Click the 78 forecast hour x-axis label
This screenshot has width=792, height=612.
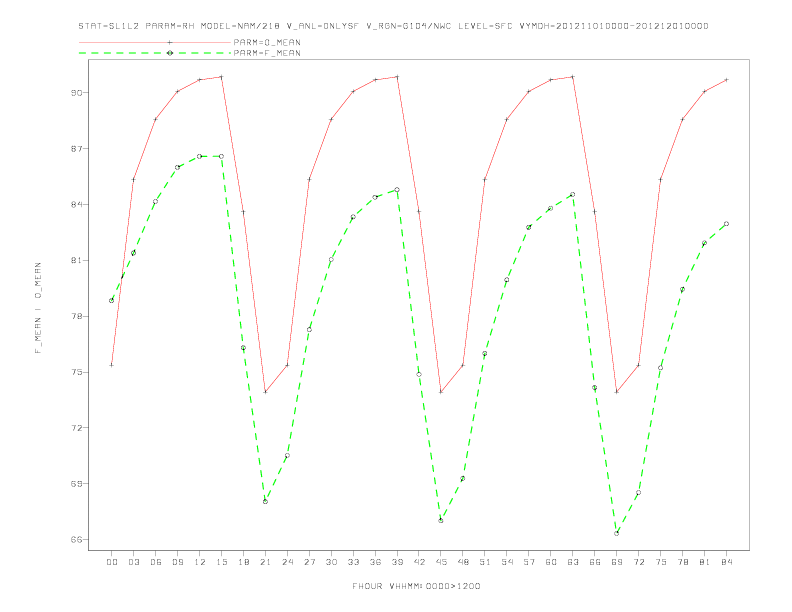pos(682,562)
